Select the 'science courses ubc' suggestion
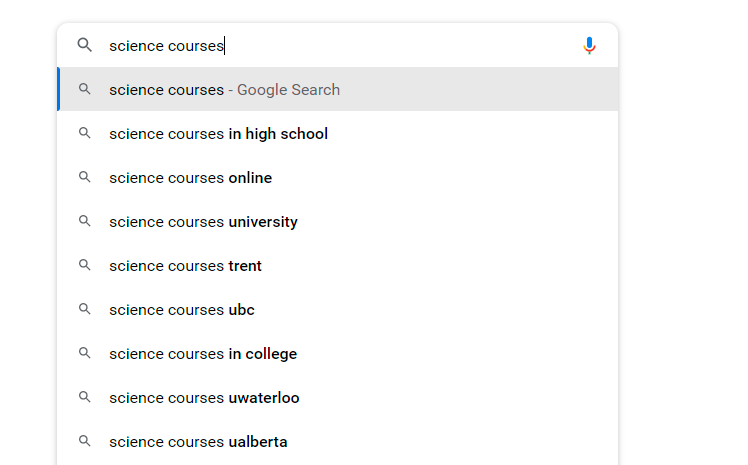Image resolution: width=748 pixels, height=465 pixels. [x=182, y=310]
